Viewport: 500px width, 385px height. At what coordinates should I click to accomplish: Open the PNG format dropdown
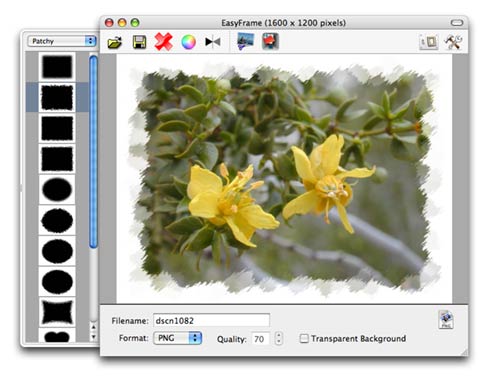tap(178, 338)
